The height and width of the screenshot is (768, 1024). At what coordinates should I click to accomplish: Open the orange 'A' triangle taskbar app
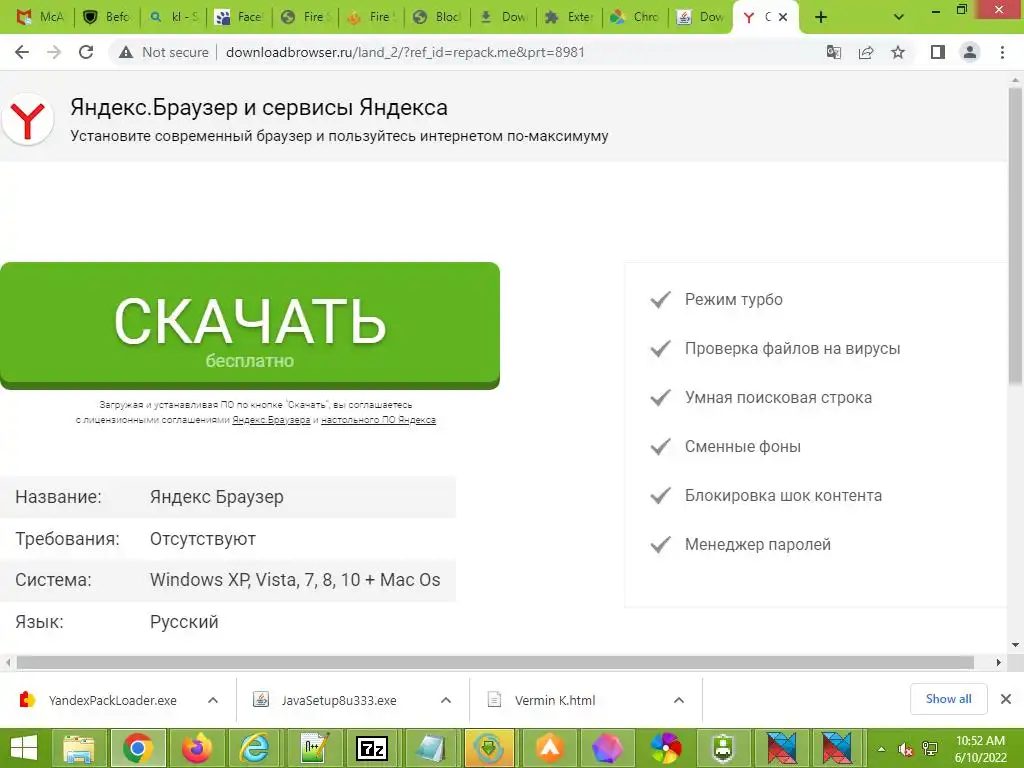tap(549, 748)
